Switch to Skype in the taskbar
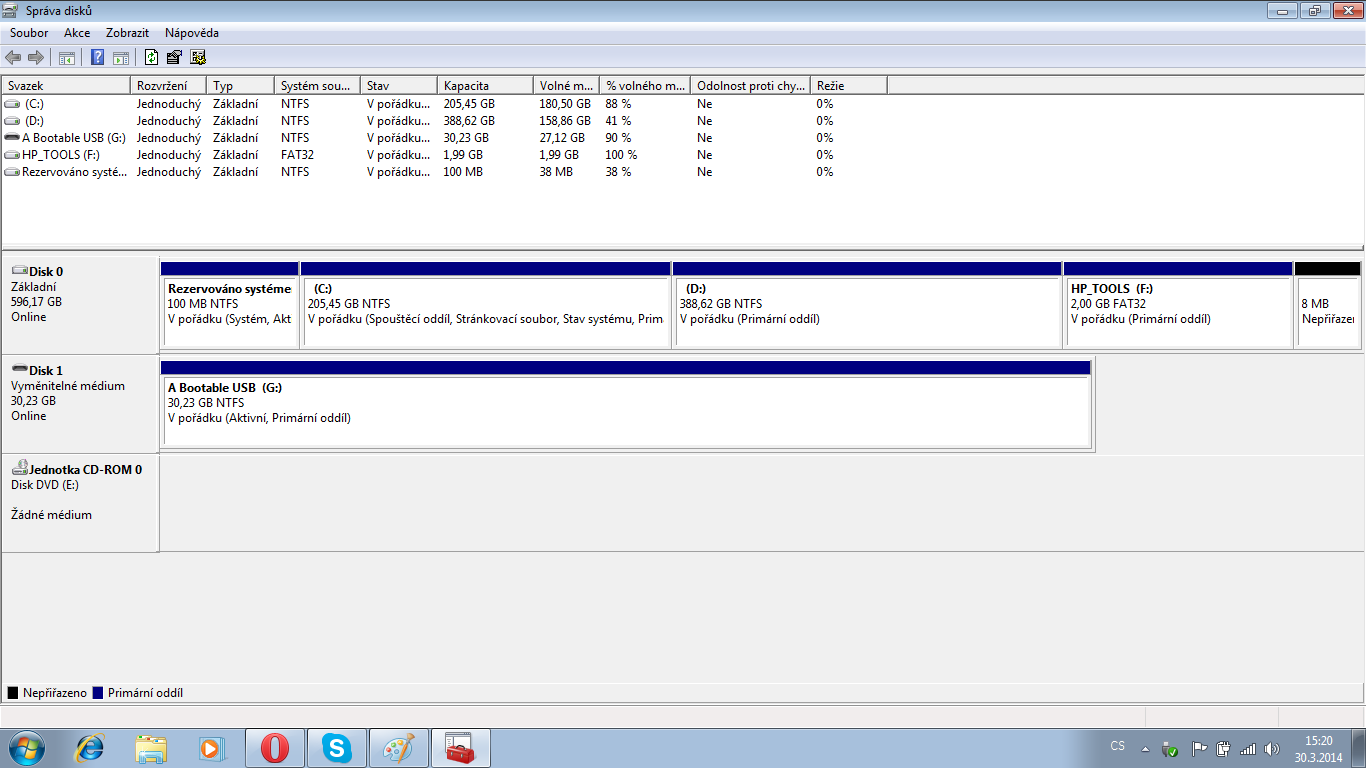 point(337,748)
